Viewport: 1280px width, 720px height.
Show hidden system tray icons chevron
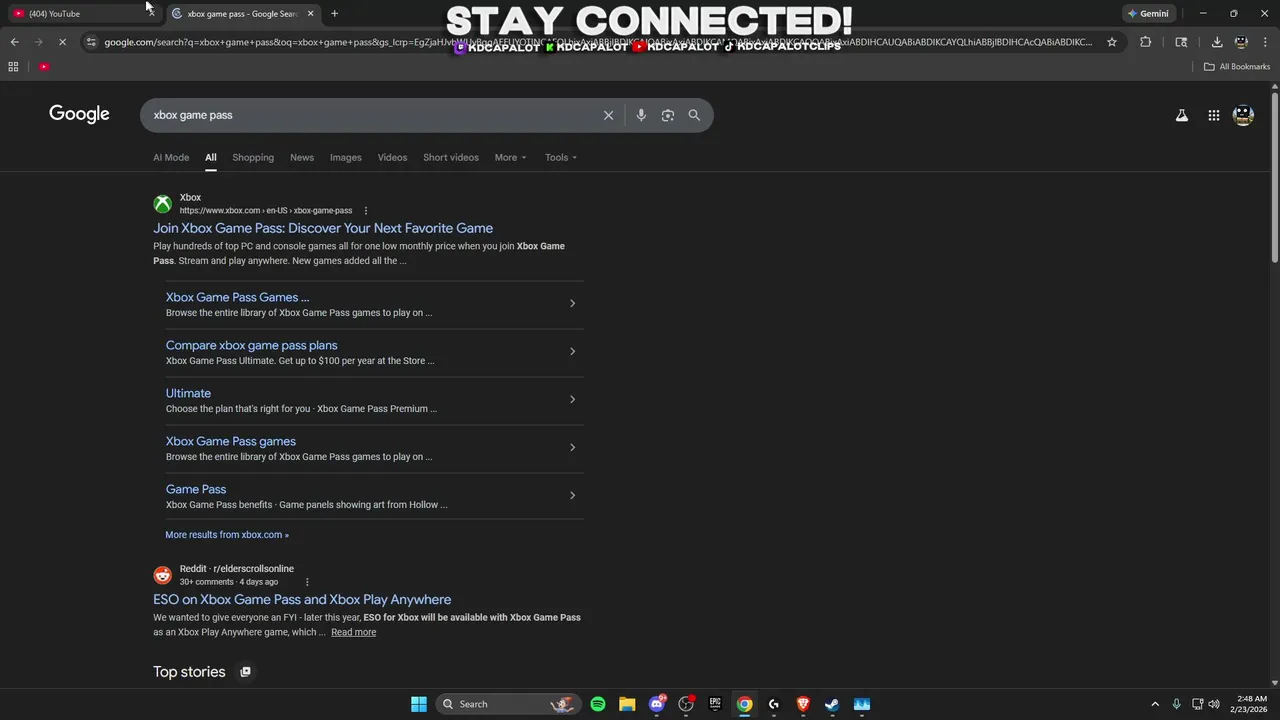pyautogui.click(x=1155, y=704)
